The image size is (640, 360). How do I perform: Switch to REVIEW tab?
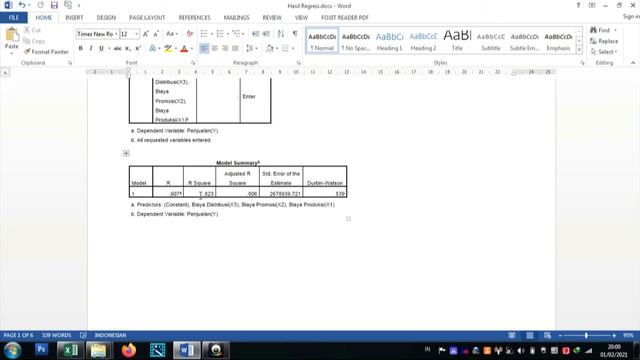click(272, 18)
